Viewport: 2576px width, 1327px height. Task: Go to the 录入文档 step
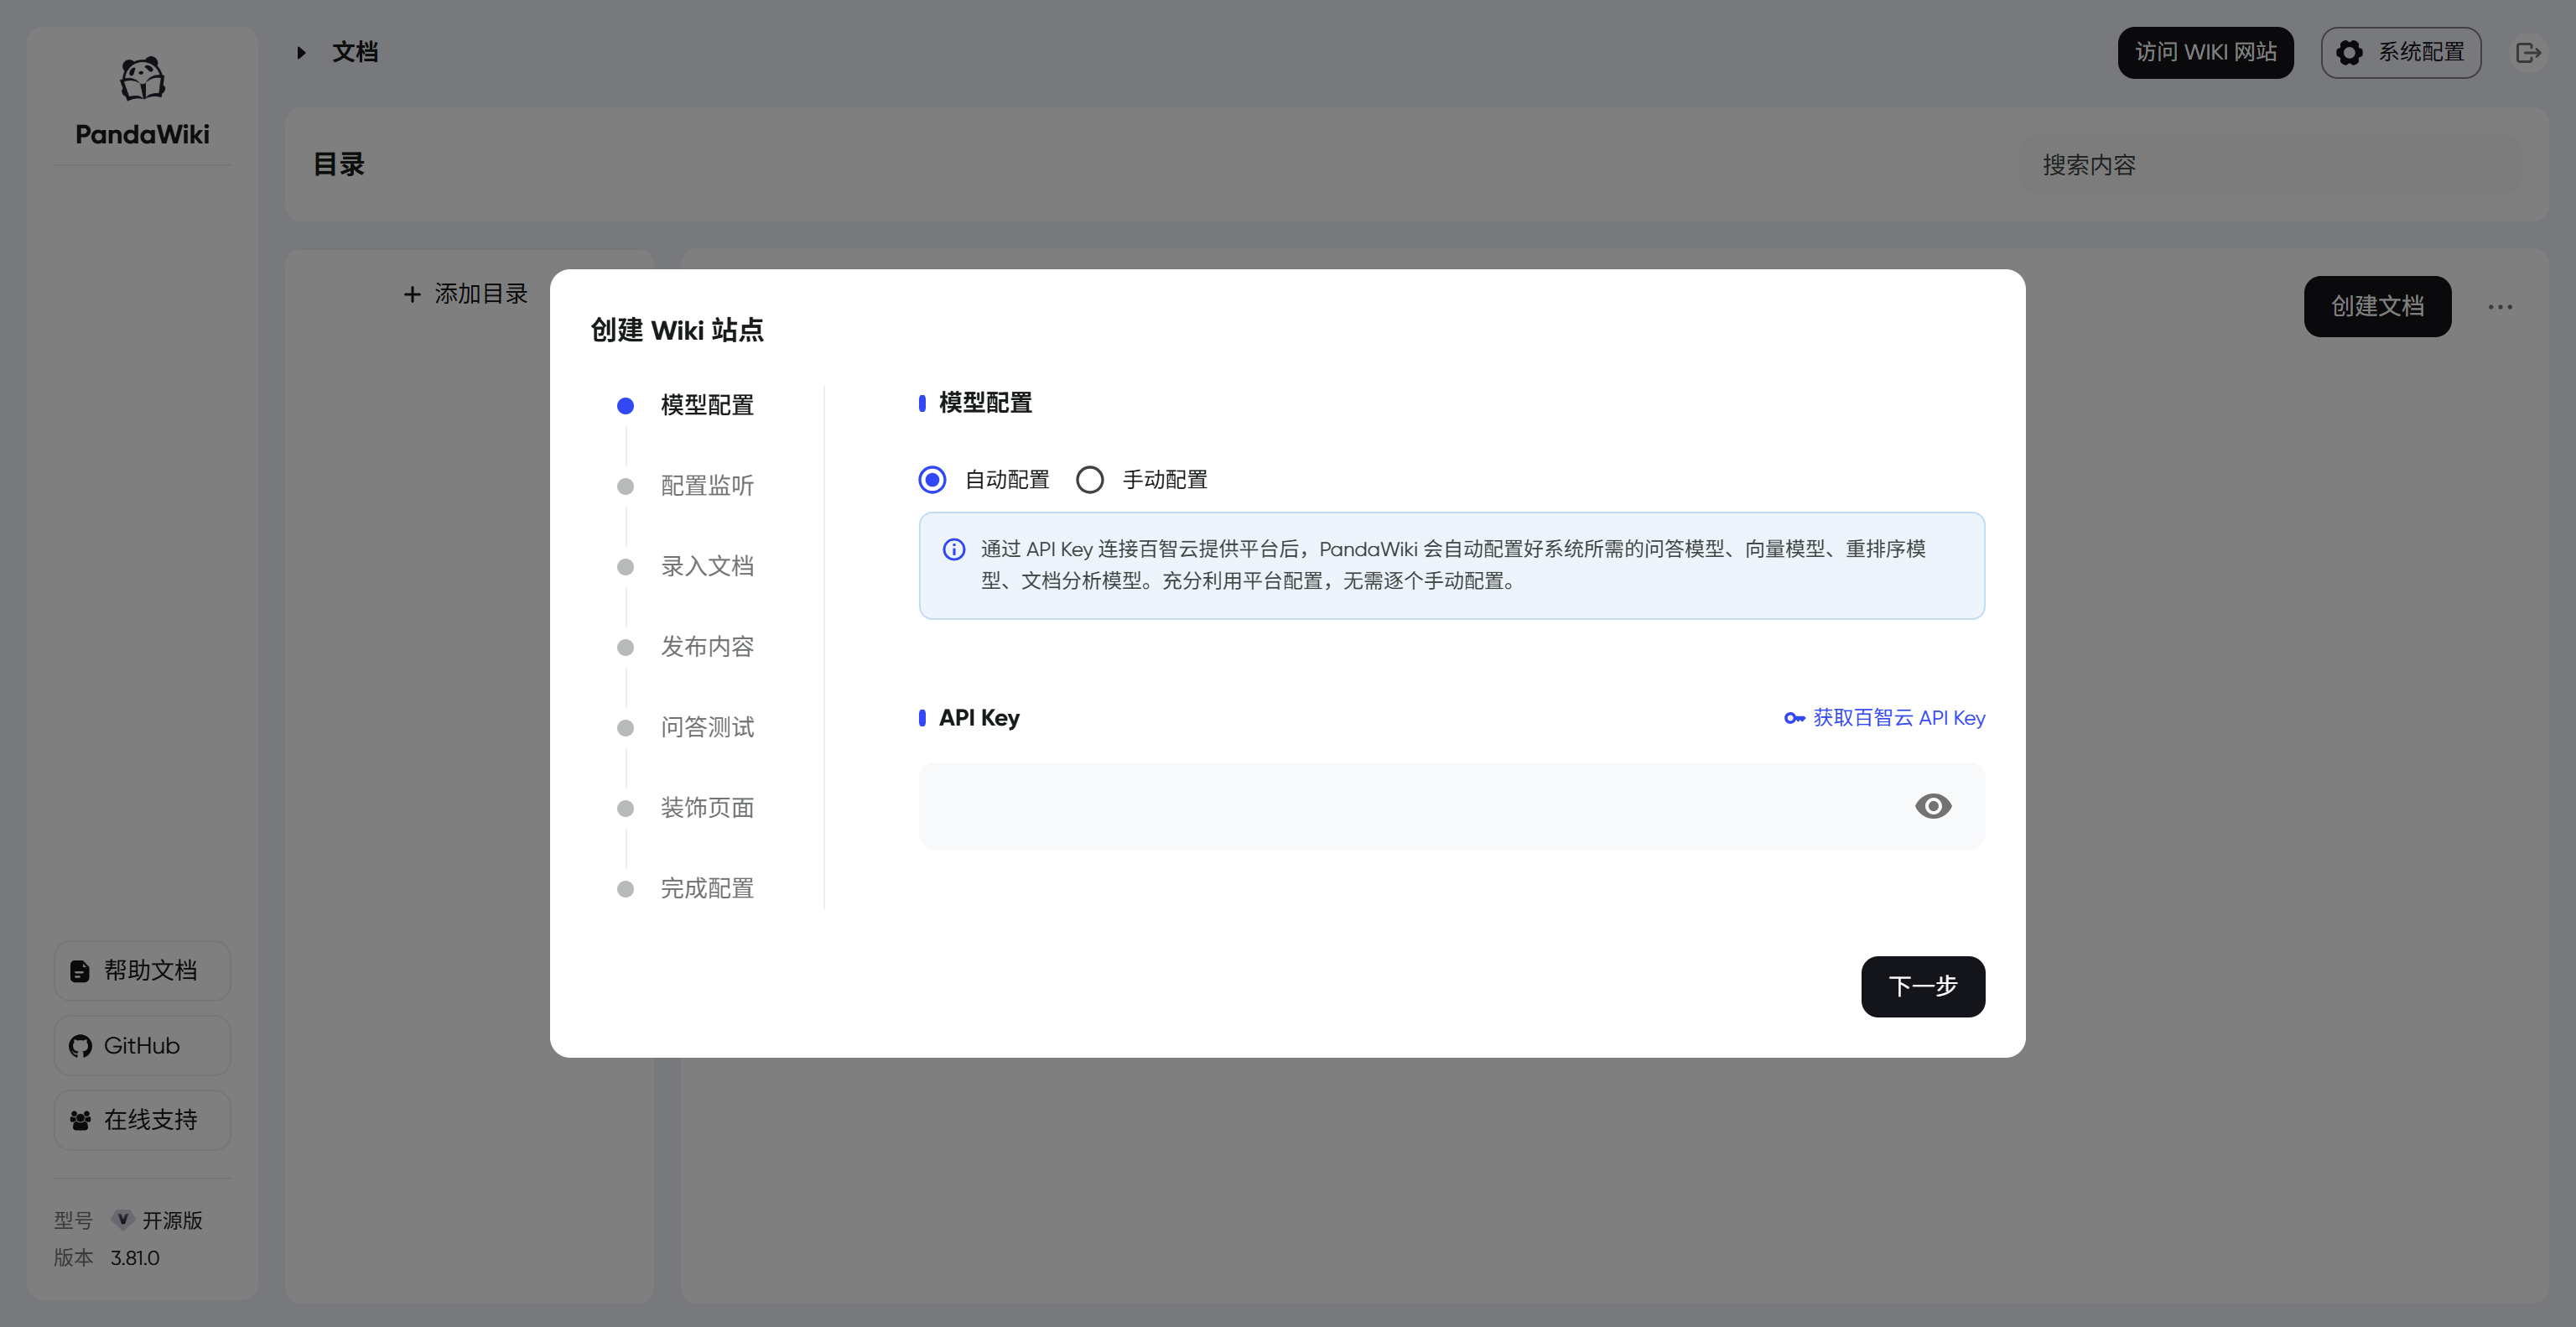[706, 567]
